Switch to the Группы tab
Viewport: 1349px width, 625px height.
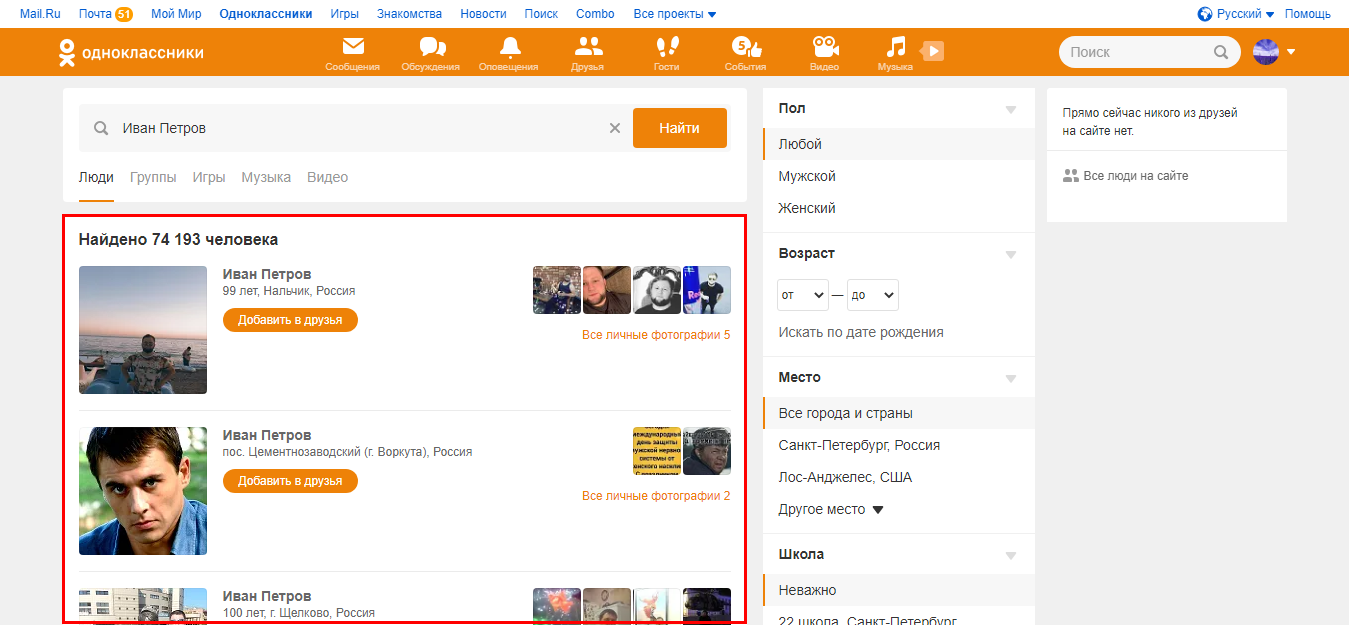[x=153, y=177]
